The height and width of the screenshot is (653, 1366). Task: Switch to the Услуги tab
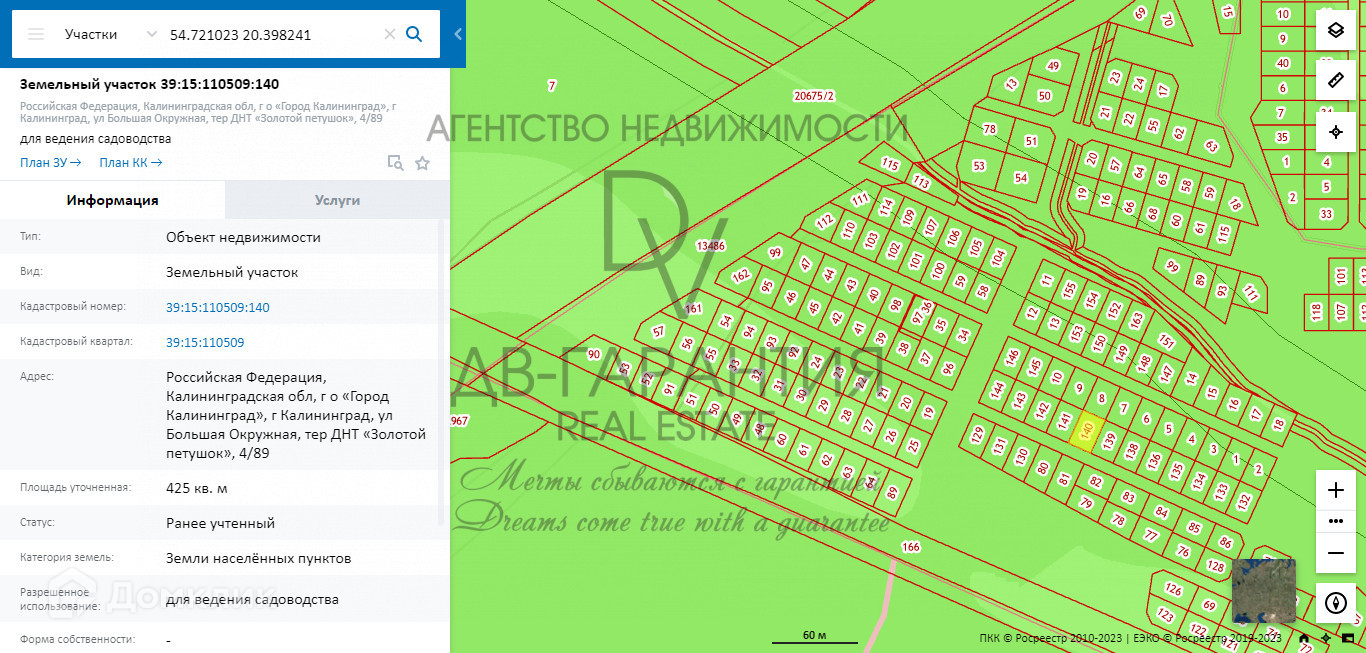(337, 200)
